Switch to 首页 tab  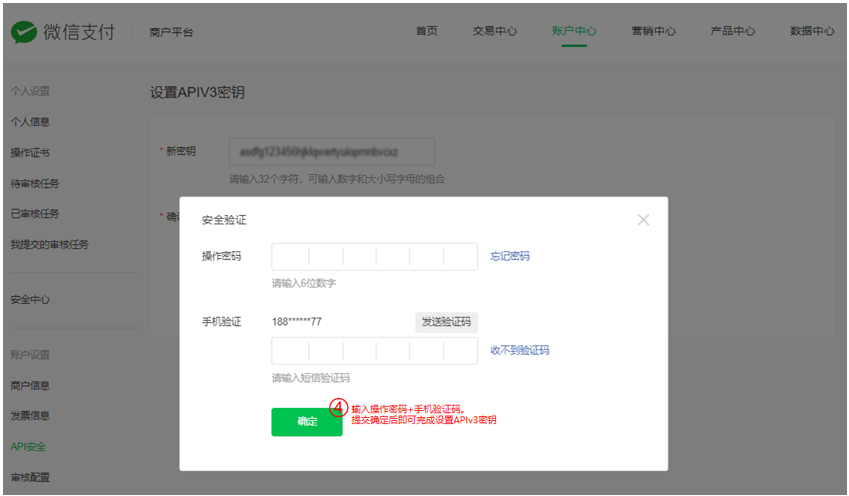click(x=426, y=31)
